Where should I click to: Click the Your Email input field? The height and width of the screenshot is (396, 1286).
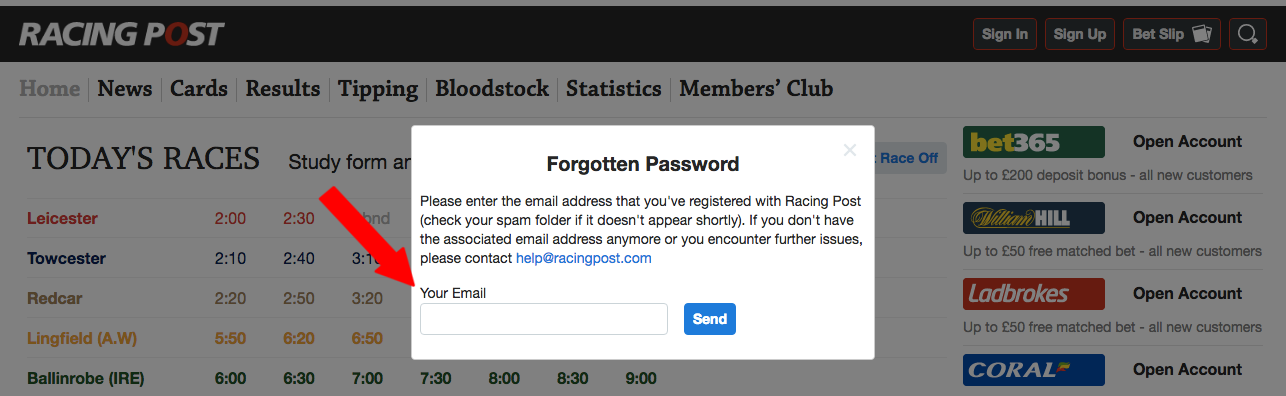point(544,319)
